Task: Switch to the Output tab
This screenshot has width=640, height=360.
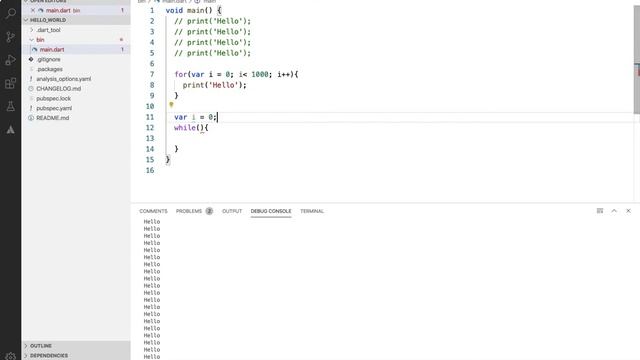Action: pos(232,211)
